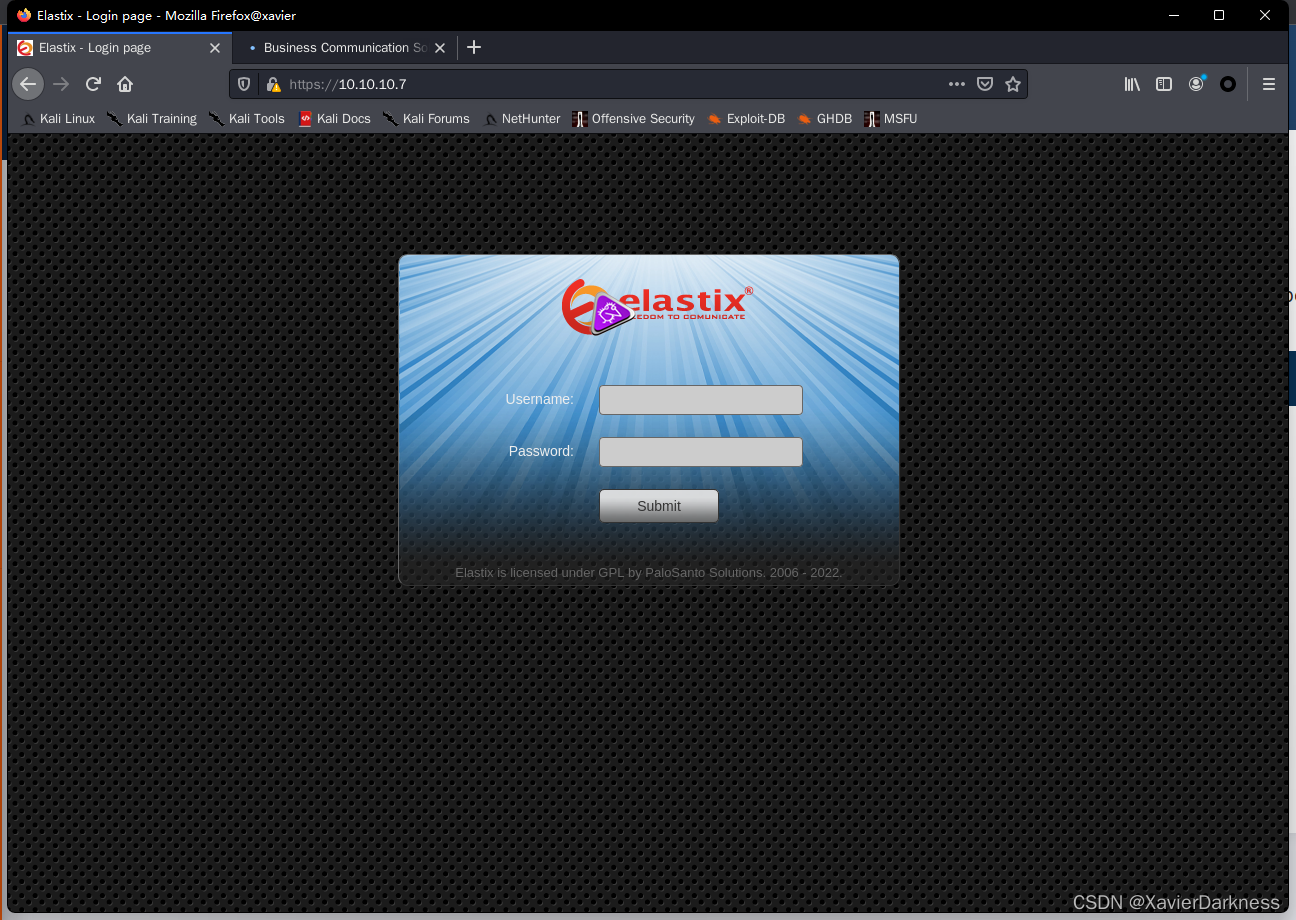1296x920 pixels.
Task: Open the Kali Forums bookmark
Action: click(x=426, y=118)
